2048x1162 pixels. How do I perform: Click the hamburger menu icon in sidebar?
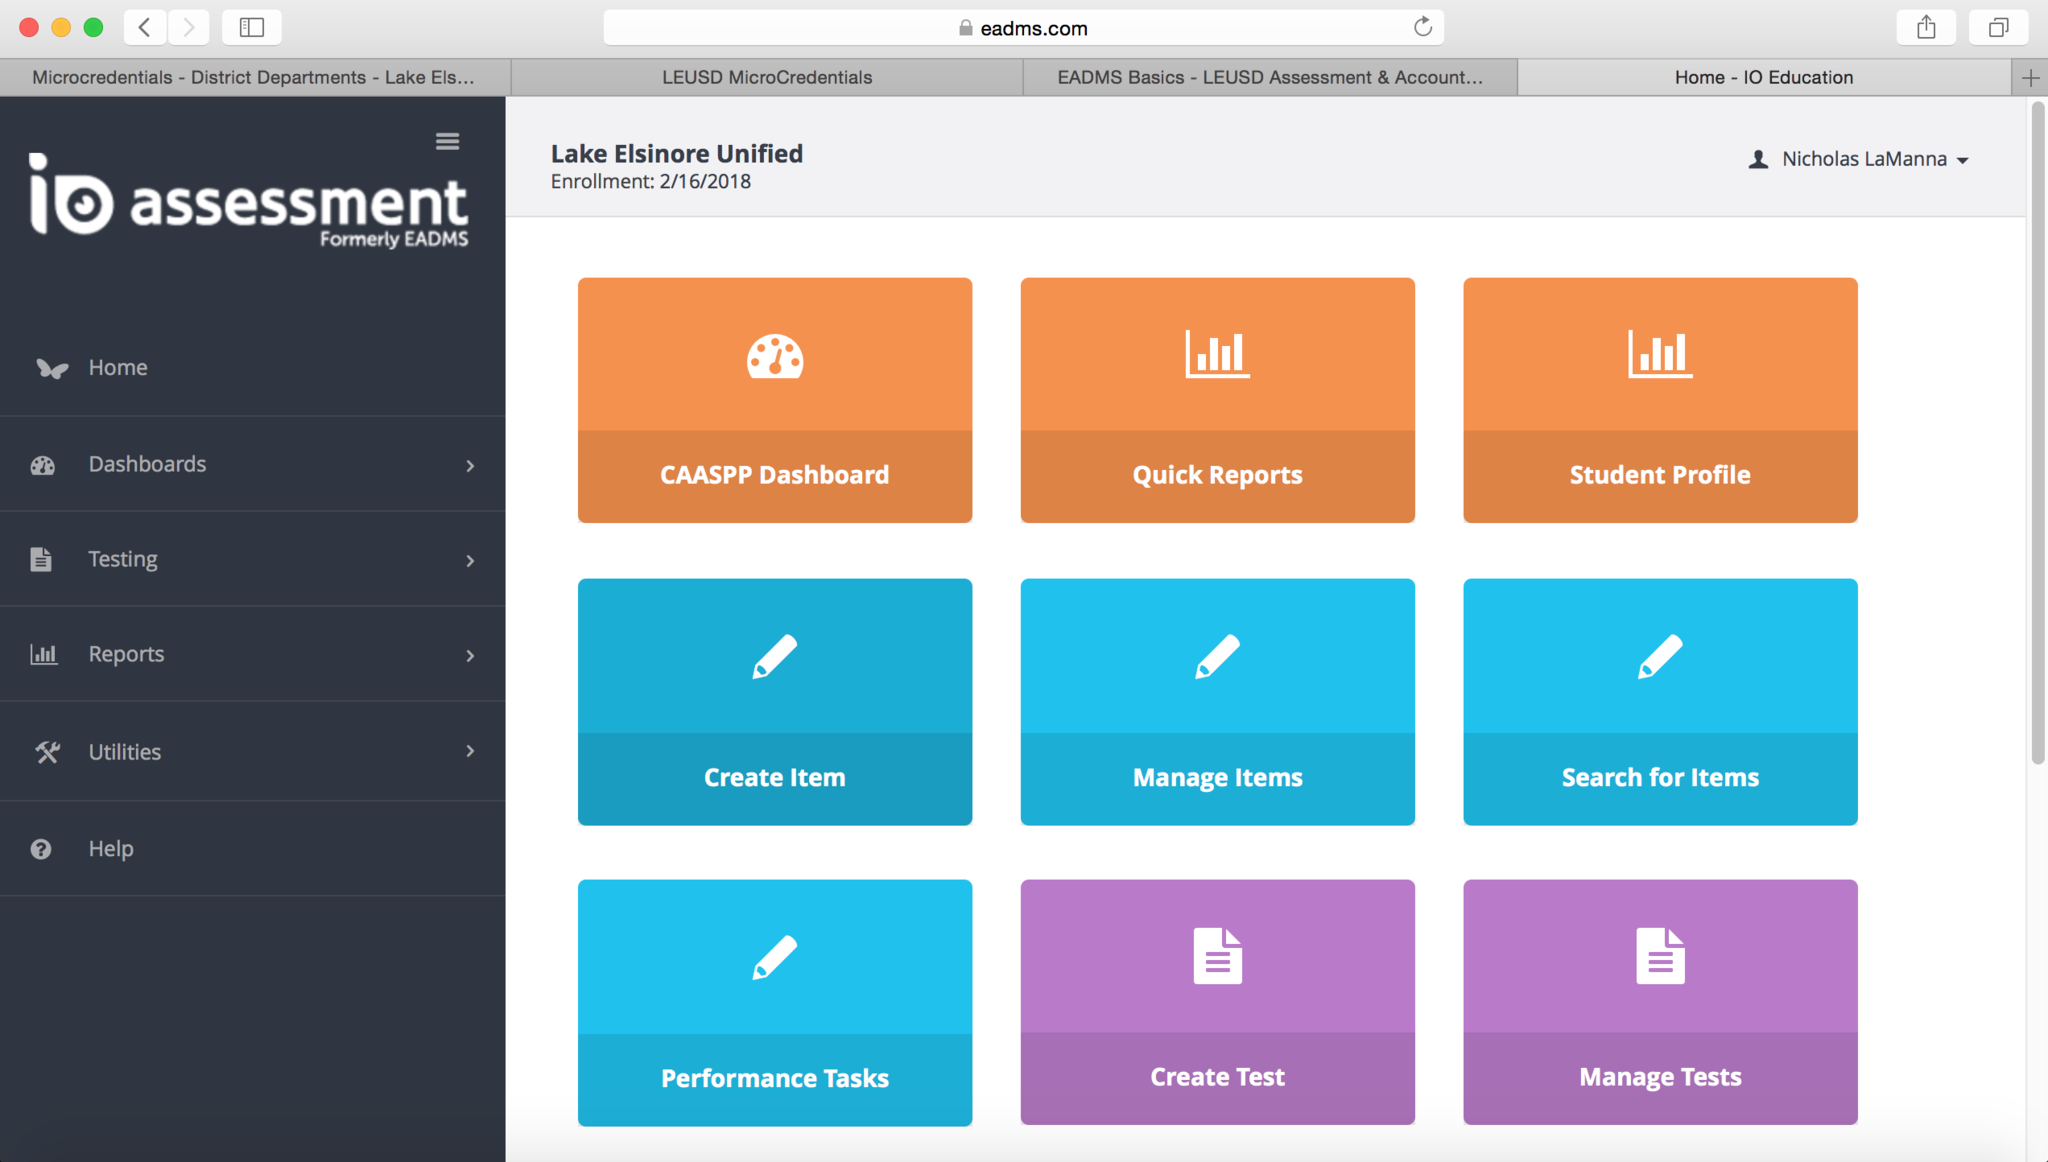pyautogui.click(x=447, y=141)
